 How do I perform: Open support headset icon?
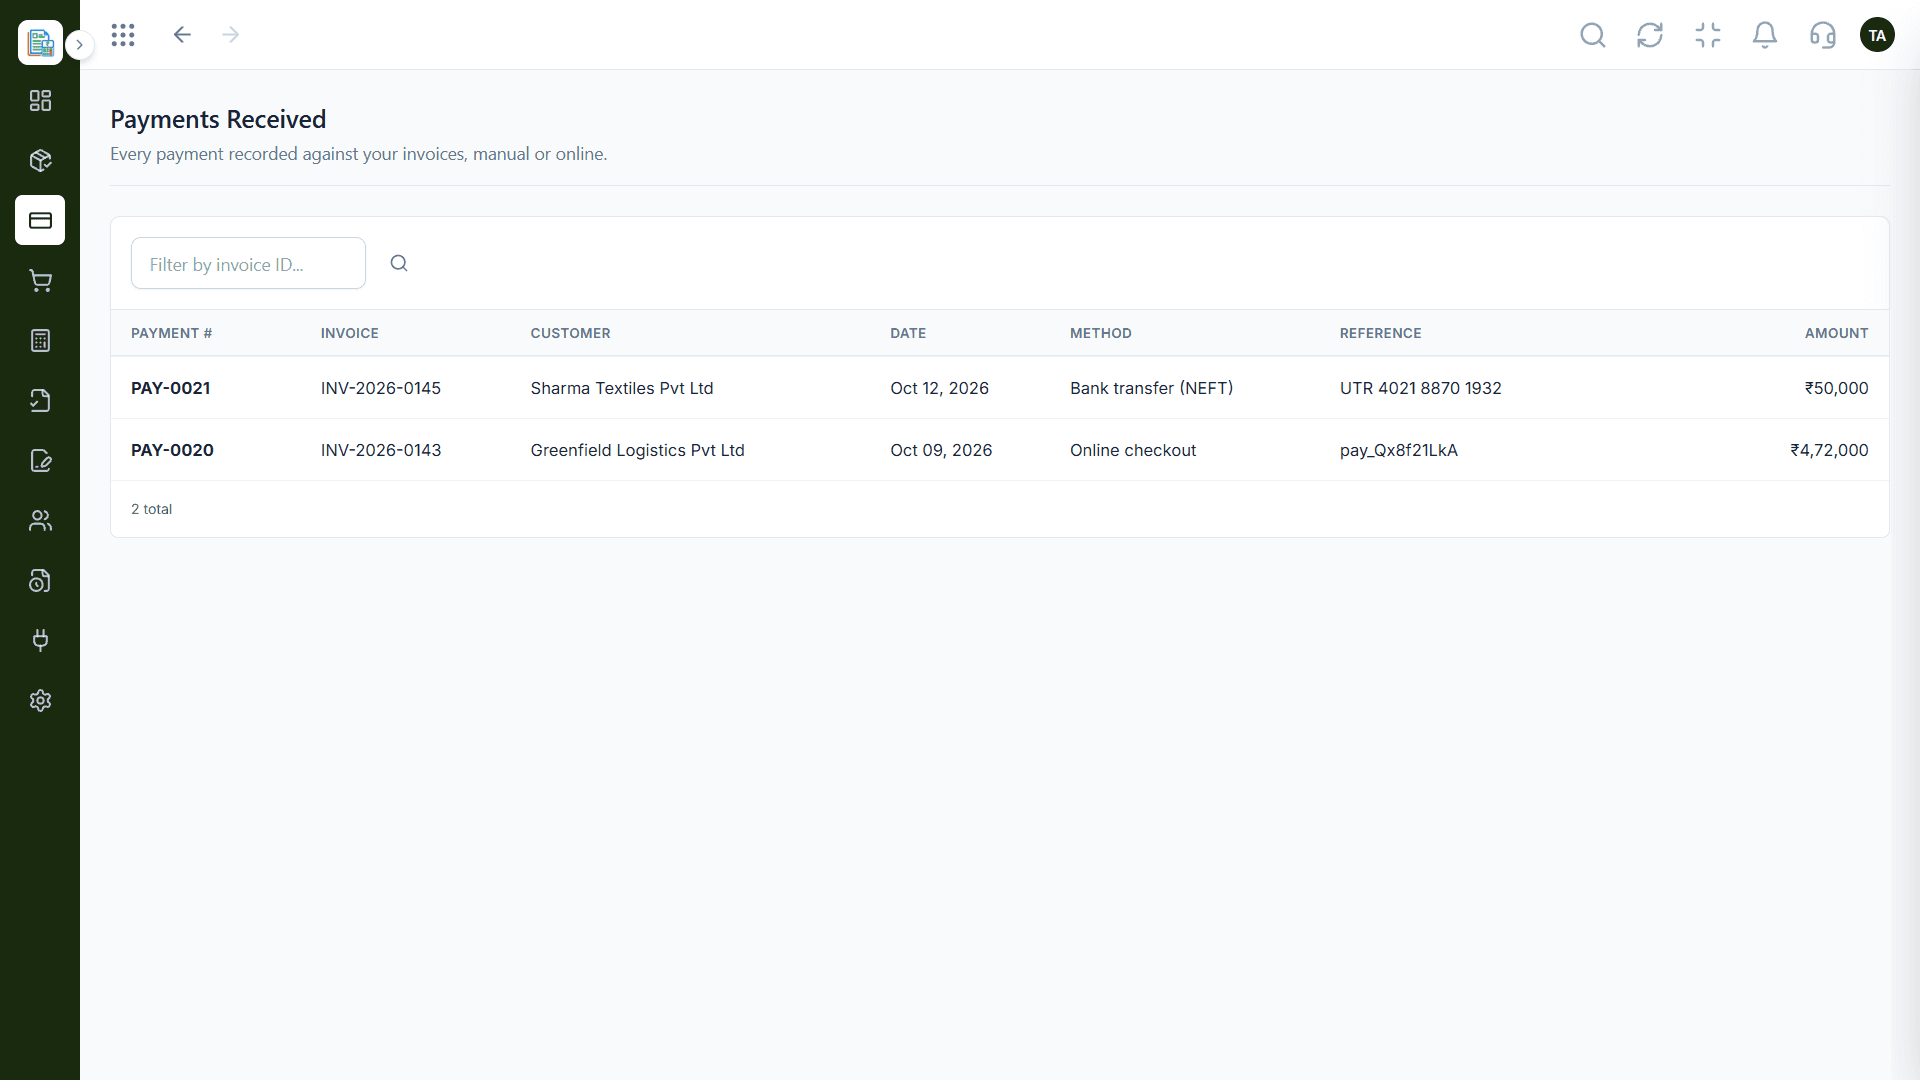[1823, 35]
